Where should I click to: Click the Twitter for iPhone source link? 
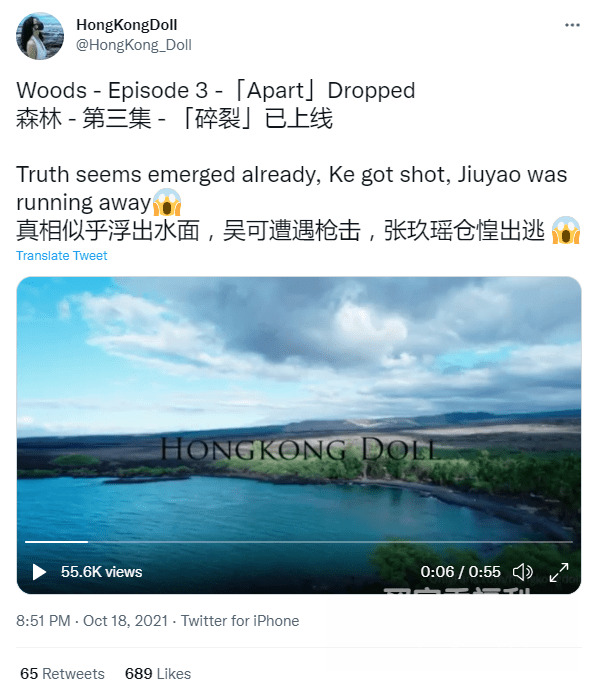point(240,620)
